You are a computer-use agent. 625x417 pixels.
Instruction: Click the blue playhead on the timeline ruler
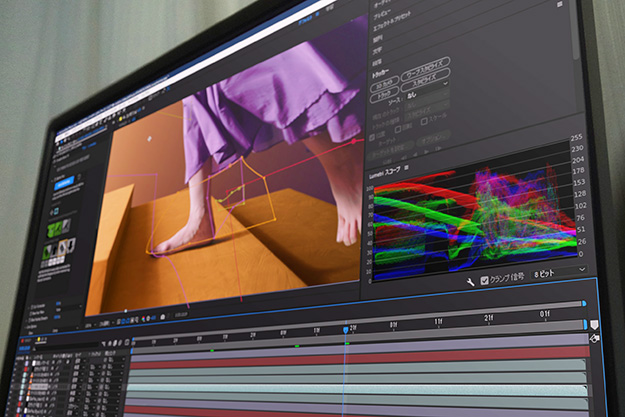pyautogui.click(x=346, y=328)
